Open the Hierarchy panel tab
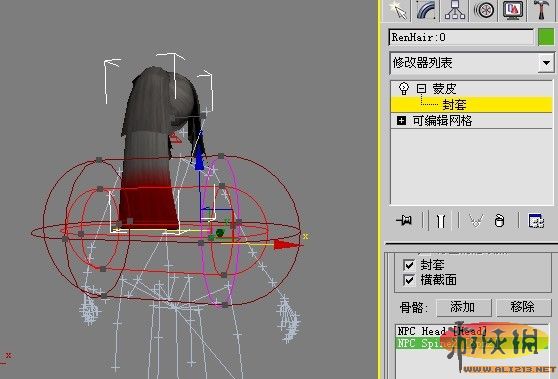This screenshot has width=558, height=379. point(455,10)
